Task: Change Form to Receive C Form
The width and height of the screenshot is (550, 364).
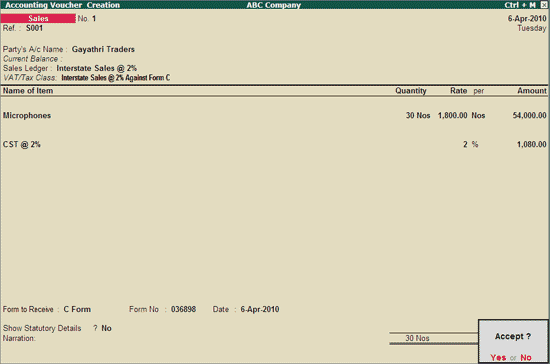Action: pos(77,309)
